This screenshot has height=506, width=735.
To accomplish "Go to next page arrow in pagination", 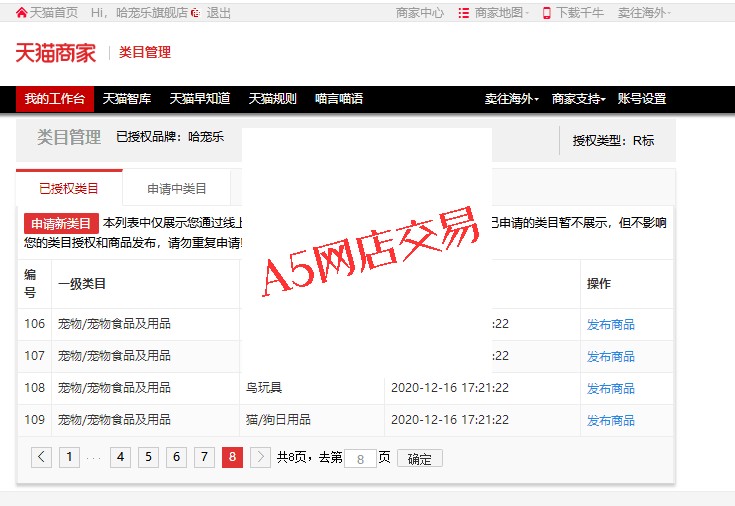I will coord(260,457).
